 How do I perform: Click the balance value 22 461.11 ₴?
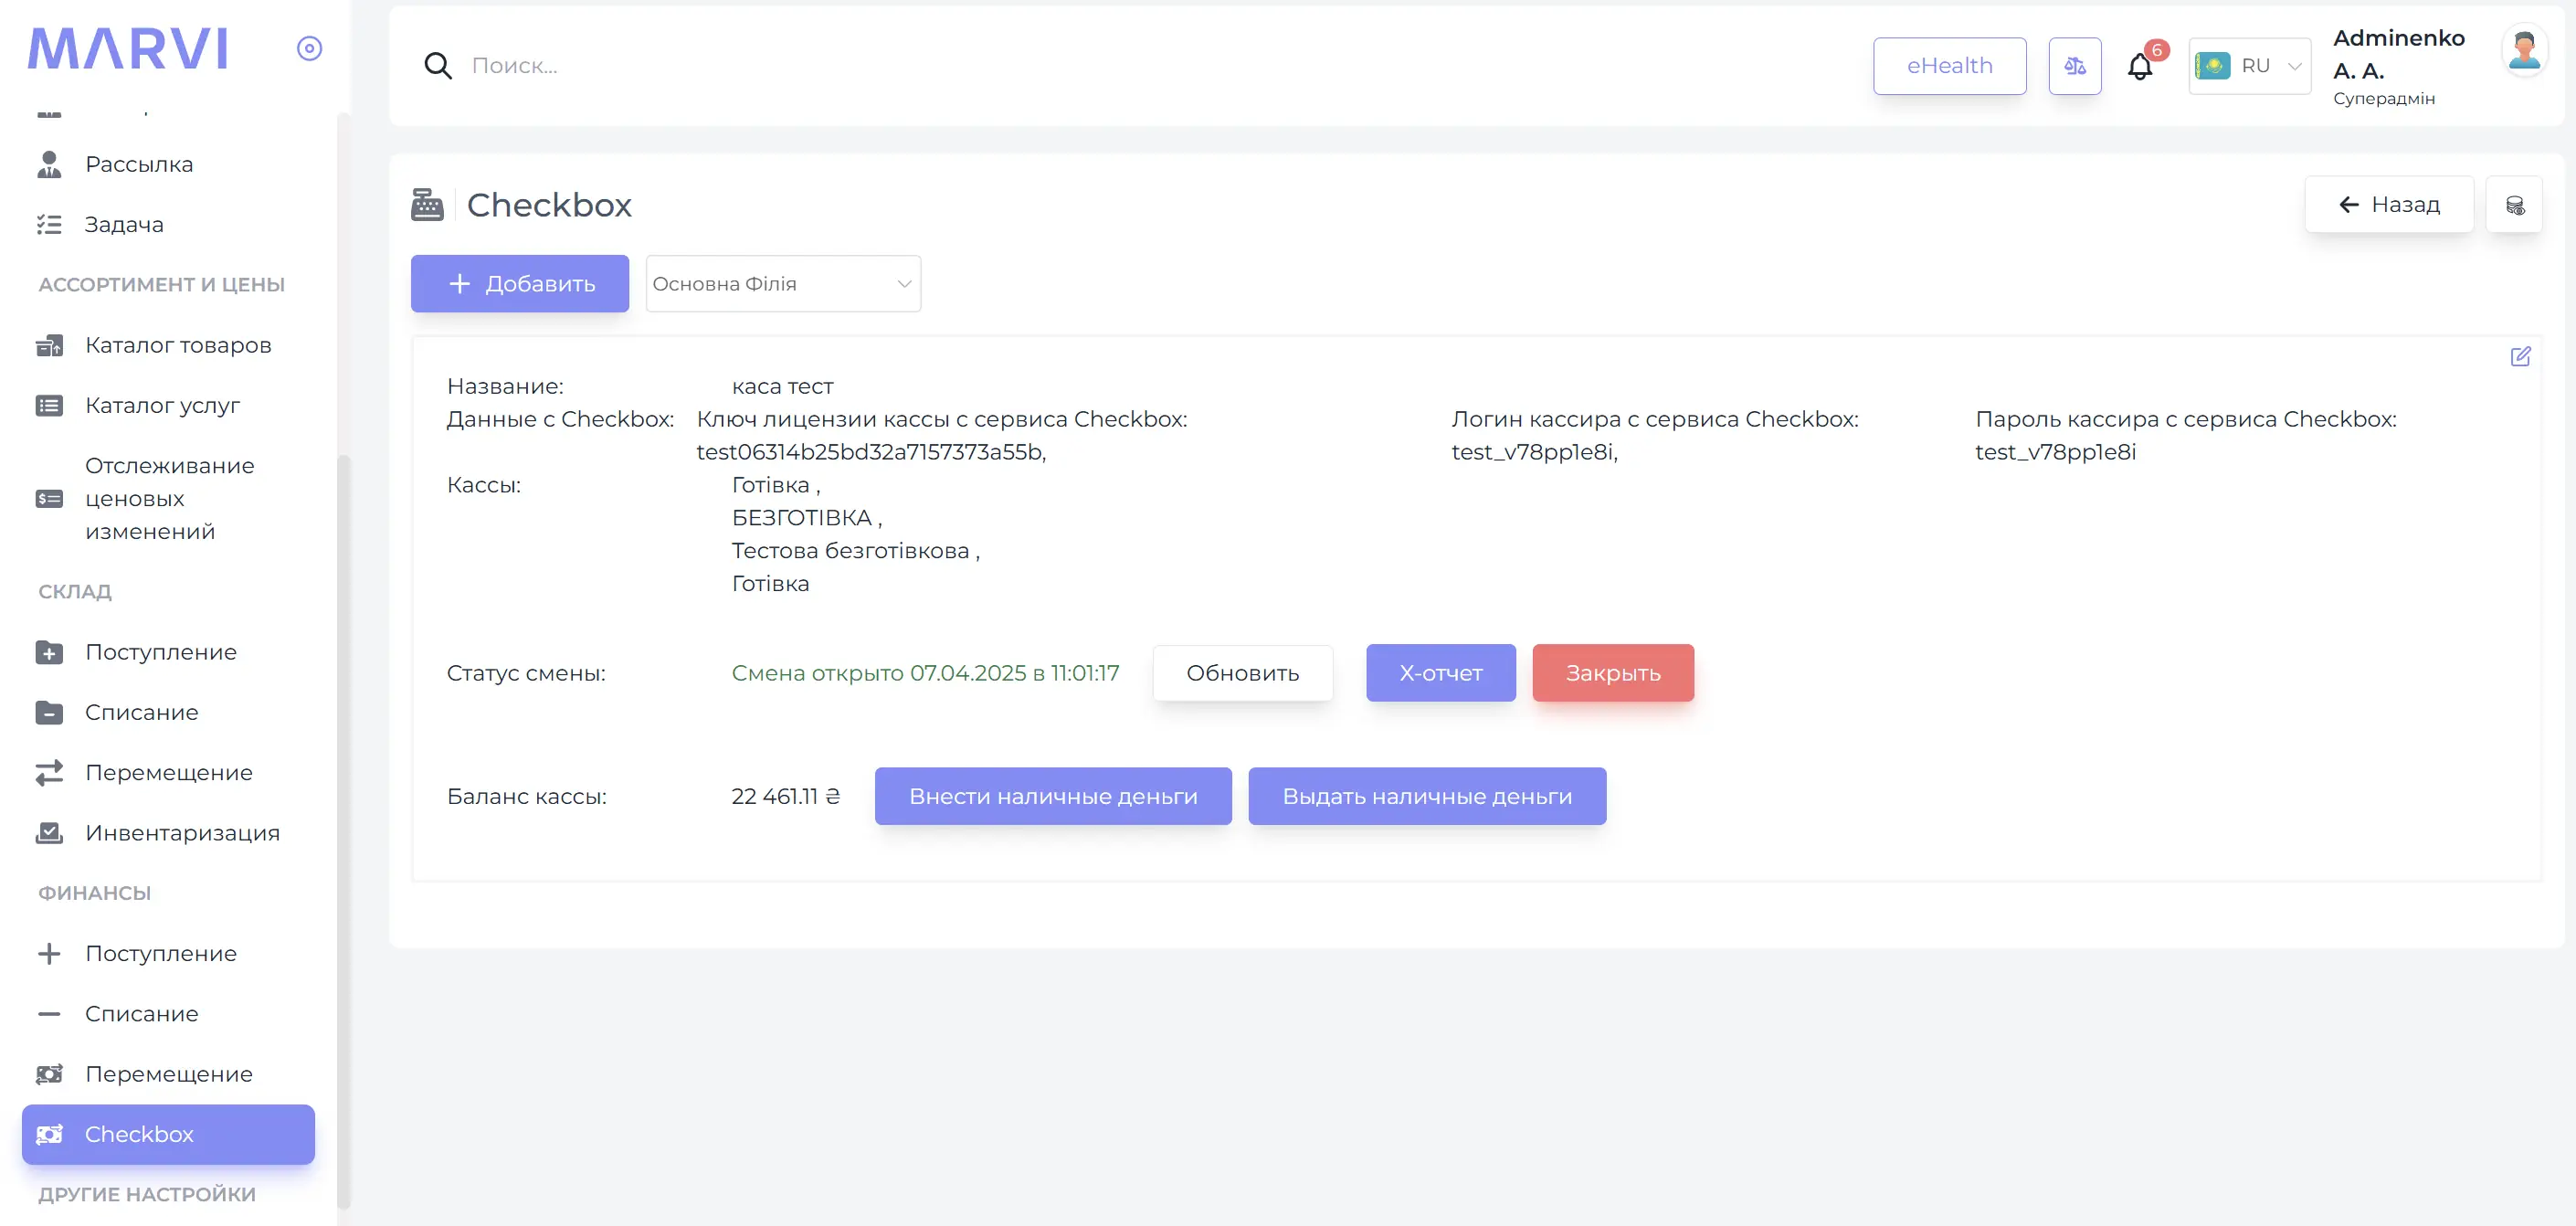(x=786, y=796)
